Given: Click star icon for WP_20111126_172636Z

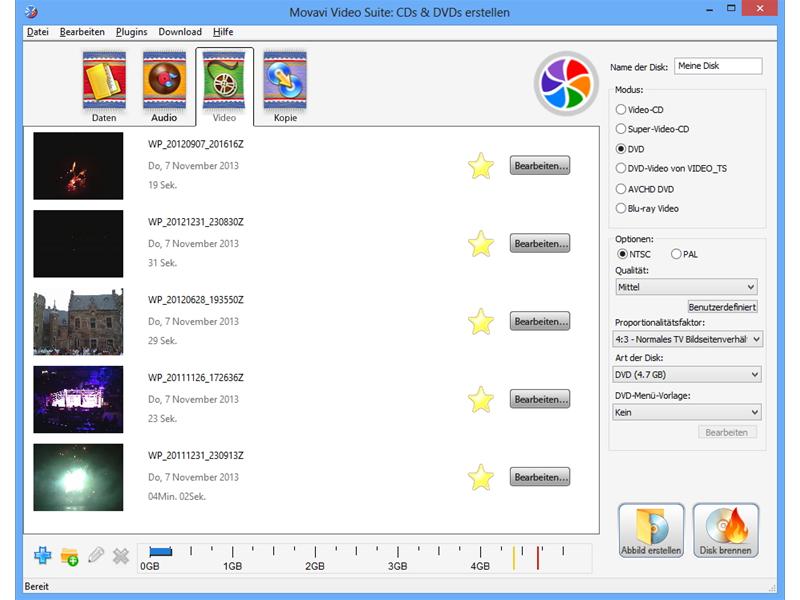Looking at the screenshot, I should (481, 399).
